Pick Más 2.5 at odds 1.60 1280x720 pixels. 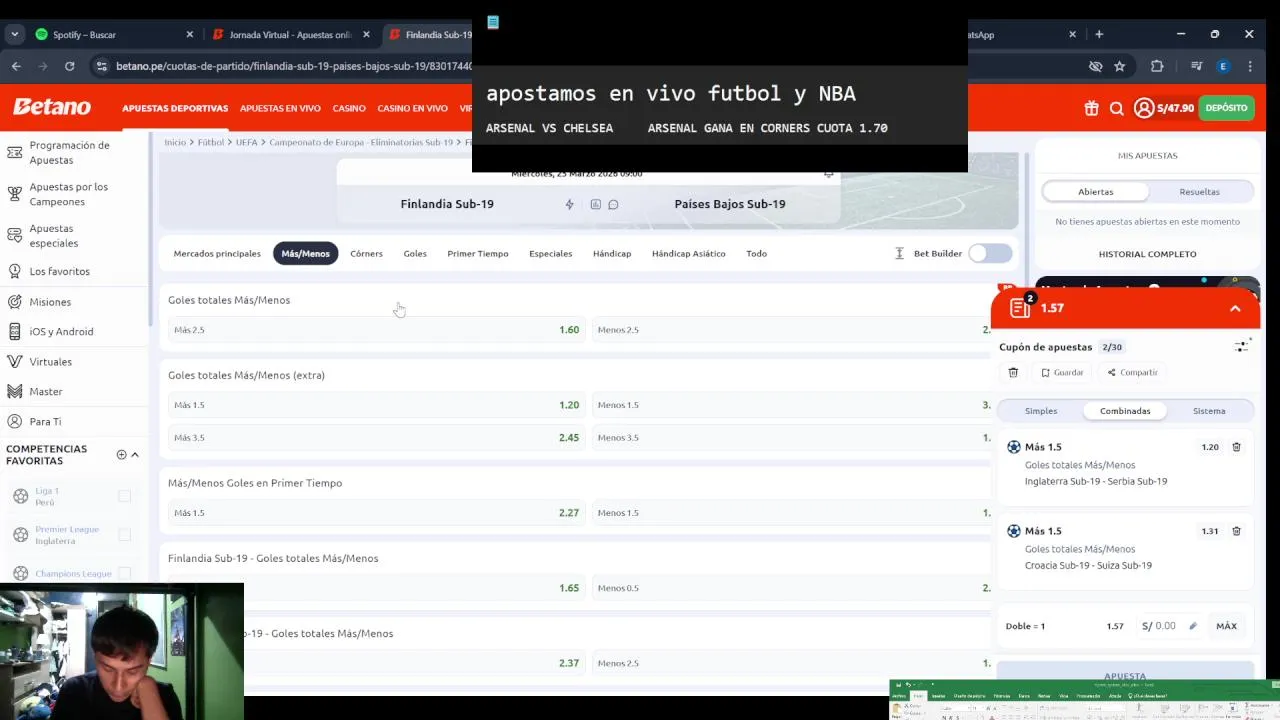pos(376,330)
